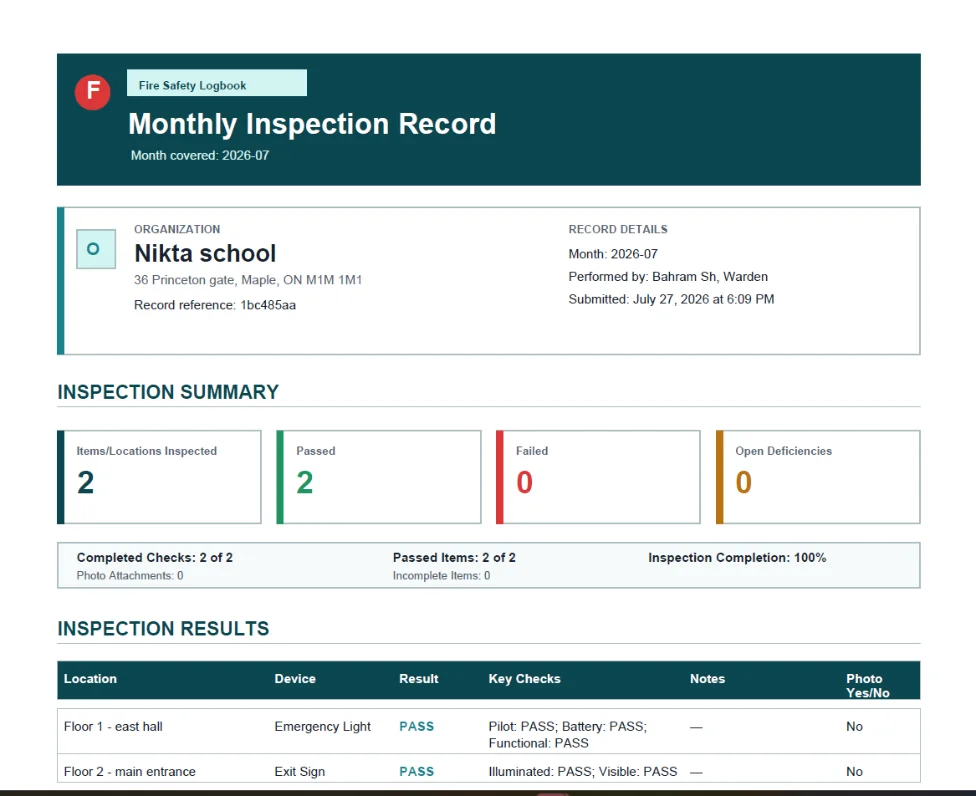Viewport: 976px width, 796px height.
Task: Click Inspection Completion: 100%
Action: click(737, 558)
